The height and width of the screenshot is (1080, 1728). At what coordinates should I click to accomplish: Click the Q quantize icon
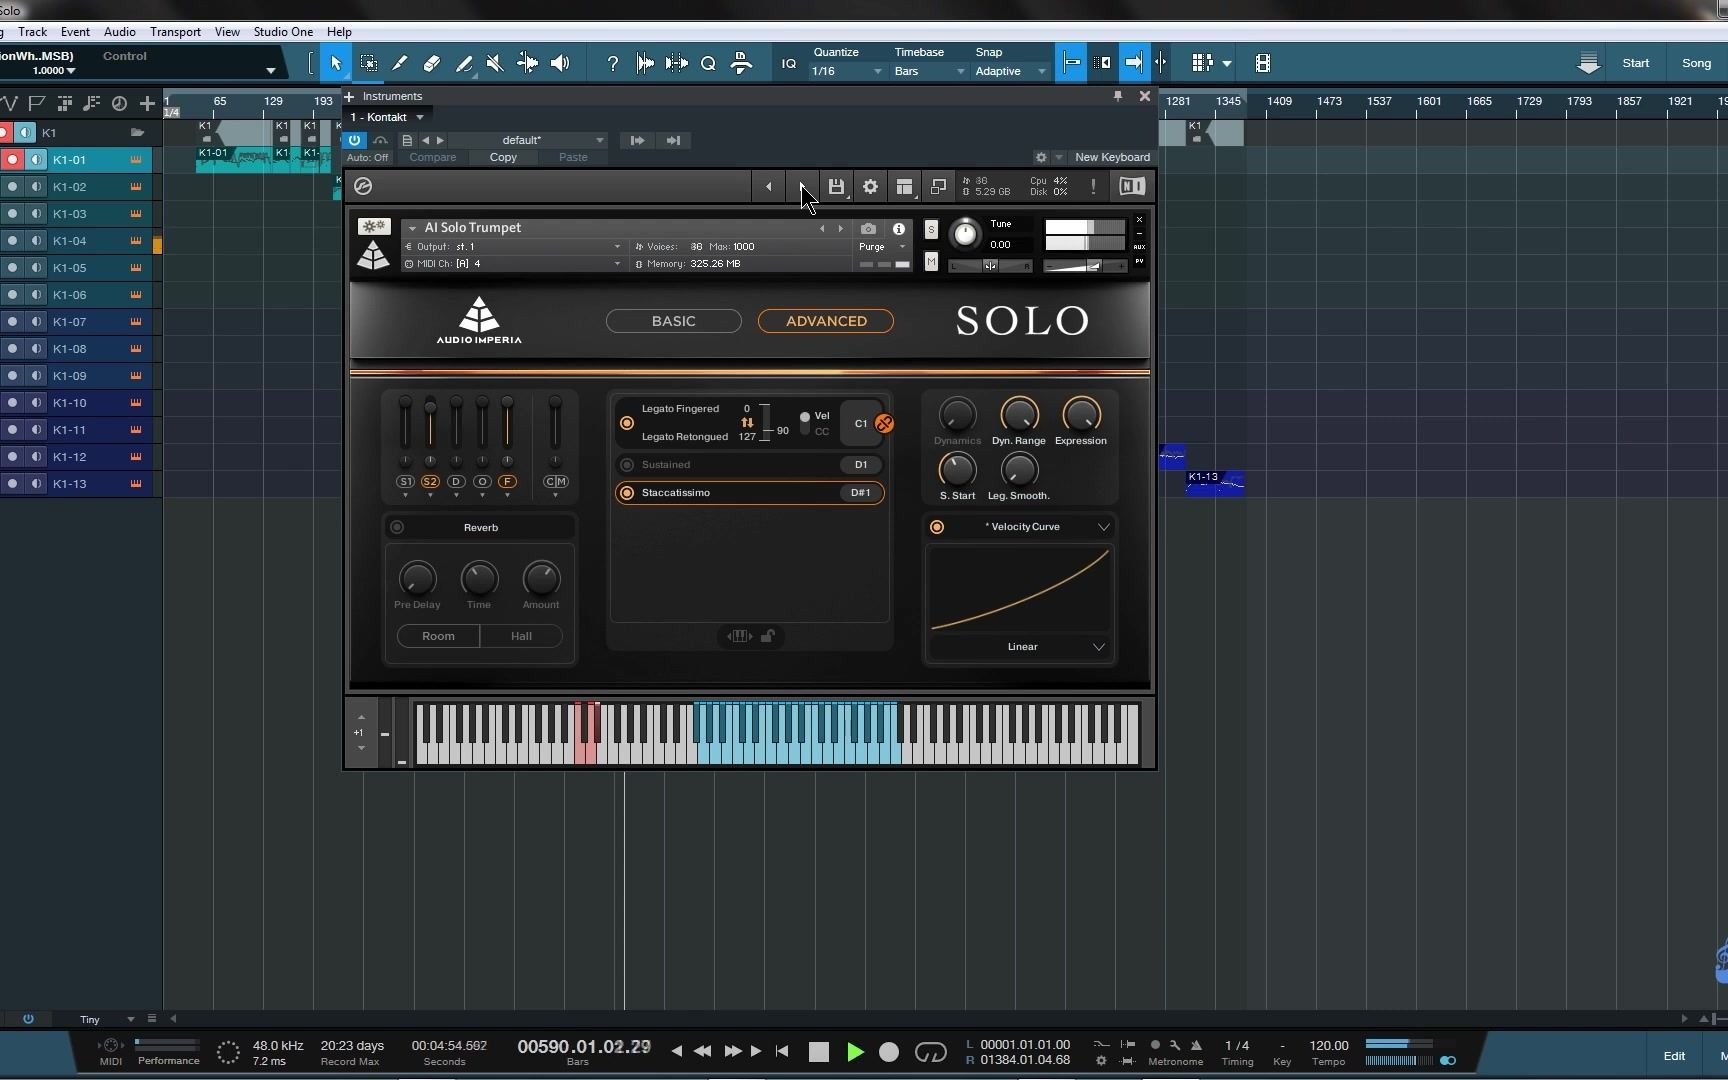coord(708,63)
